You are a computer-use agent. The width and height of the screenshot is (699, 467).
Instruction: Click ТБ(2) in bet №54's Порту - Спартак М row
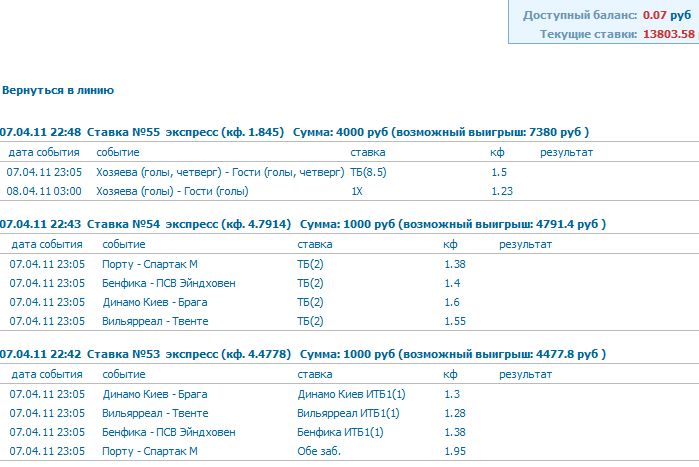(x=310, y=264)
